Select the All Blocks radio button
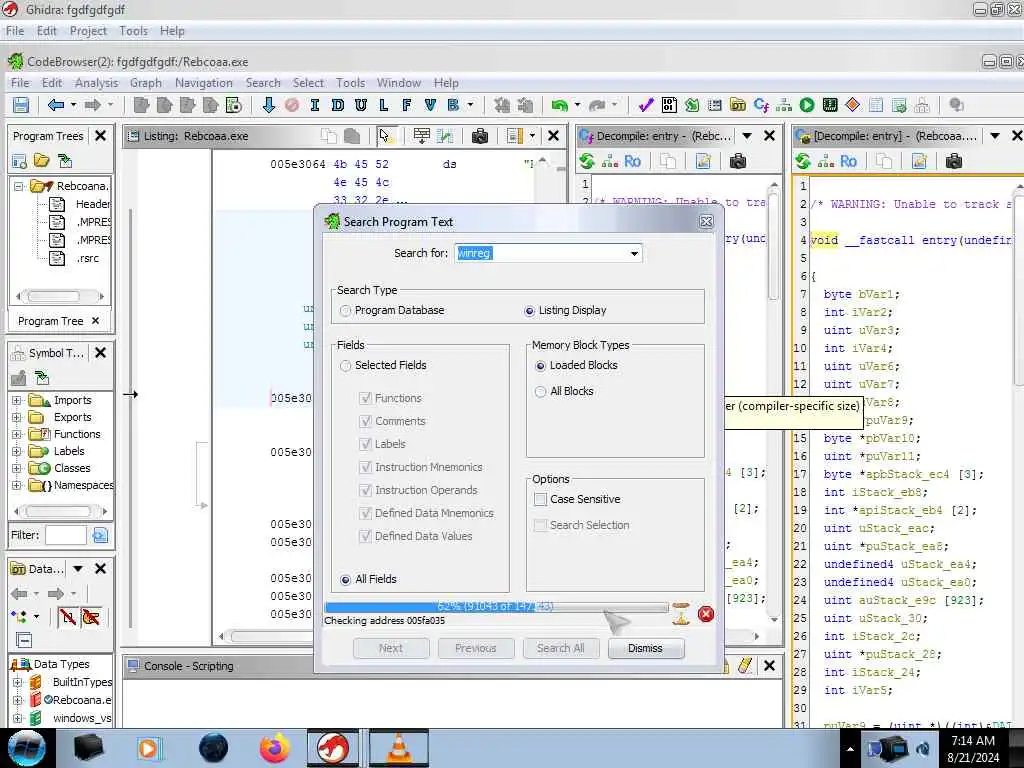Screen dimensions: 1024x768 pos(540,392)
